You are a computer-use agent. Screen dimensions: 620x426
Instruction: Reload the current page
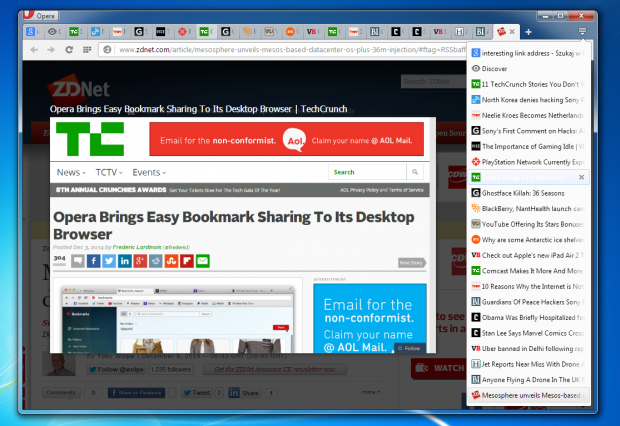(69, 49)
